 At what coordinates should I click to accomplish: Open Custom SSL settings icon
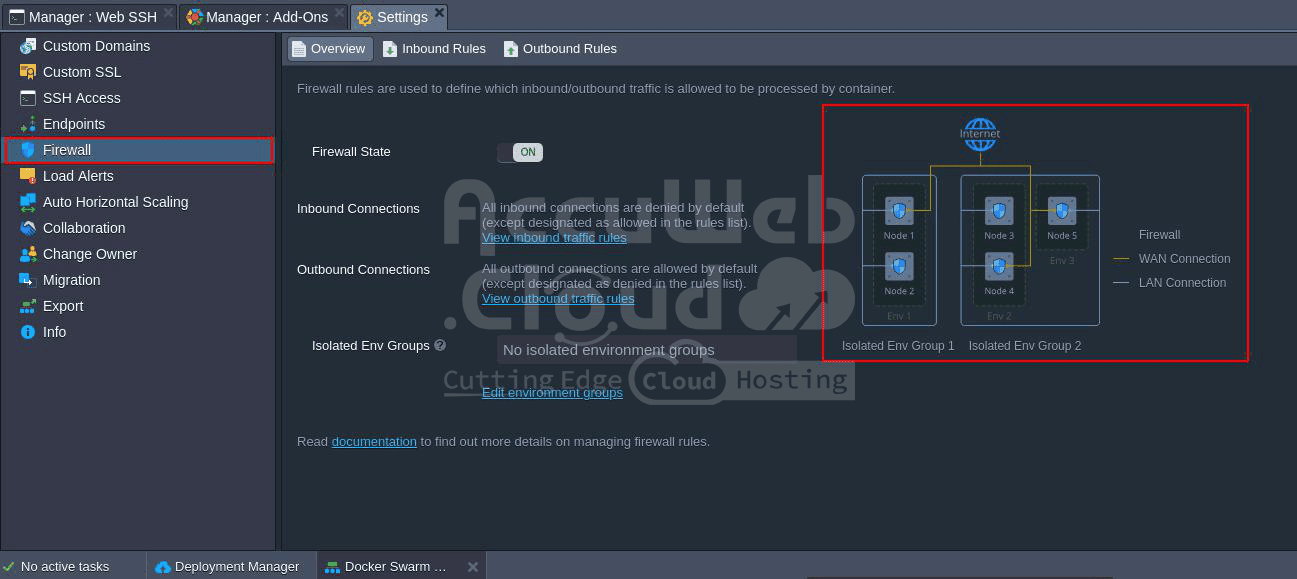[28, 72]
